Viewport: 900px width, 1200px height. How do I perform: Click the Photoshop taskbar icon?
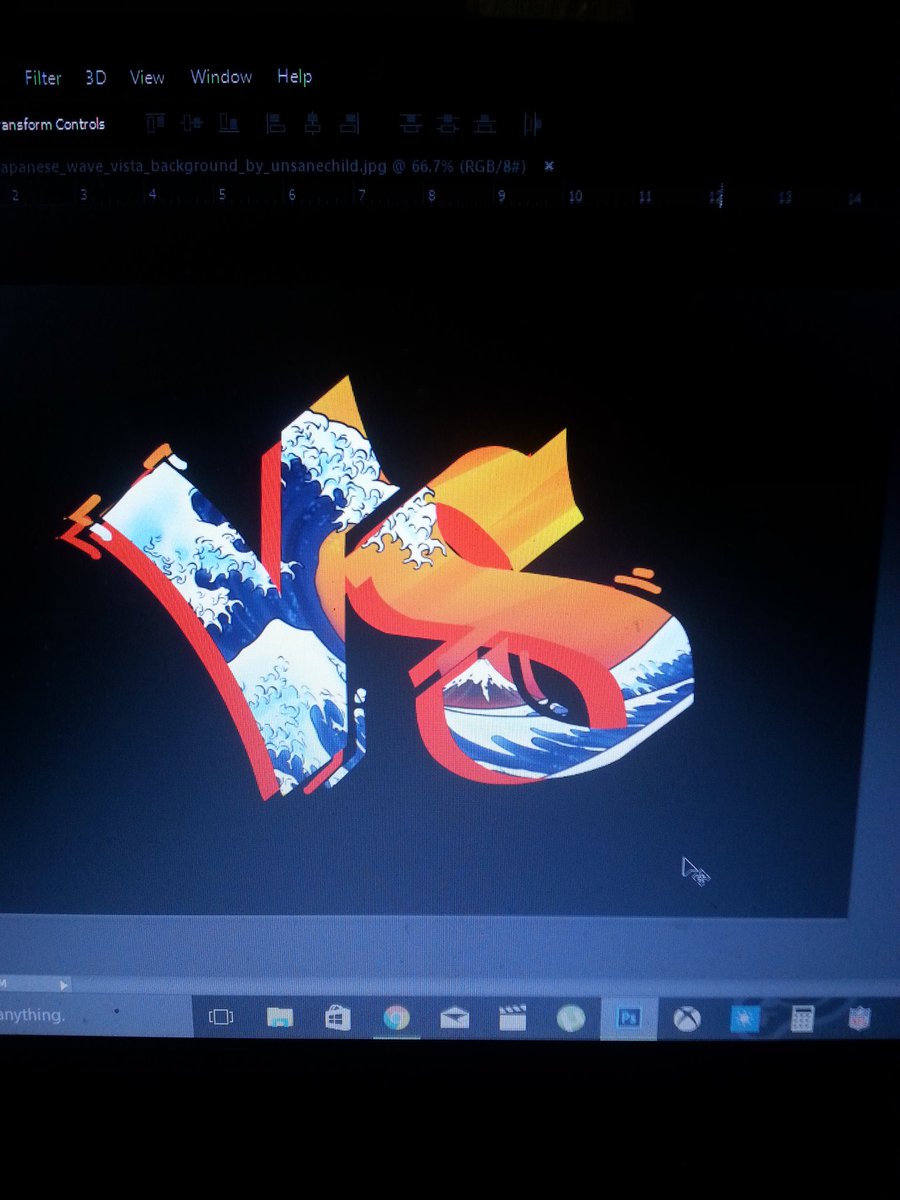(629, 1018)
